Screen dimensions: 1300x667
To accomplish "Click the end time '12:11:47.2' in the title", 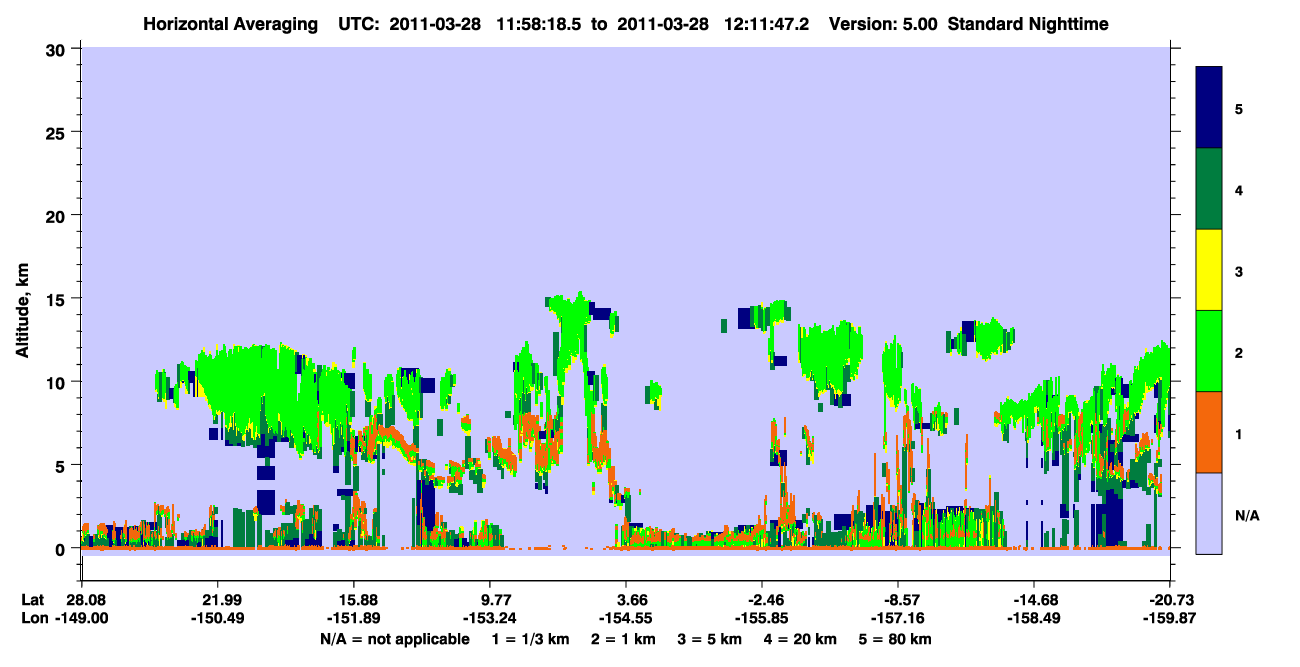I will [768, 23].
